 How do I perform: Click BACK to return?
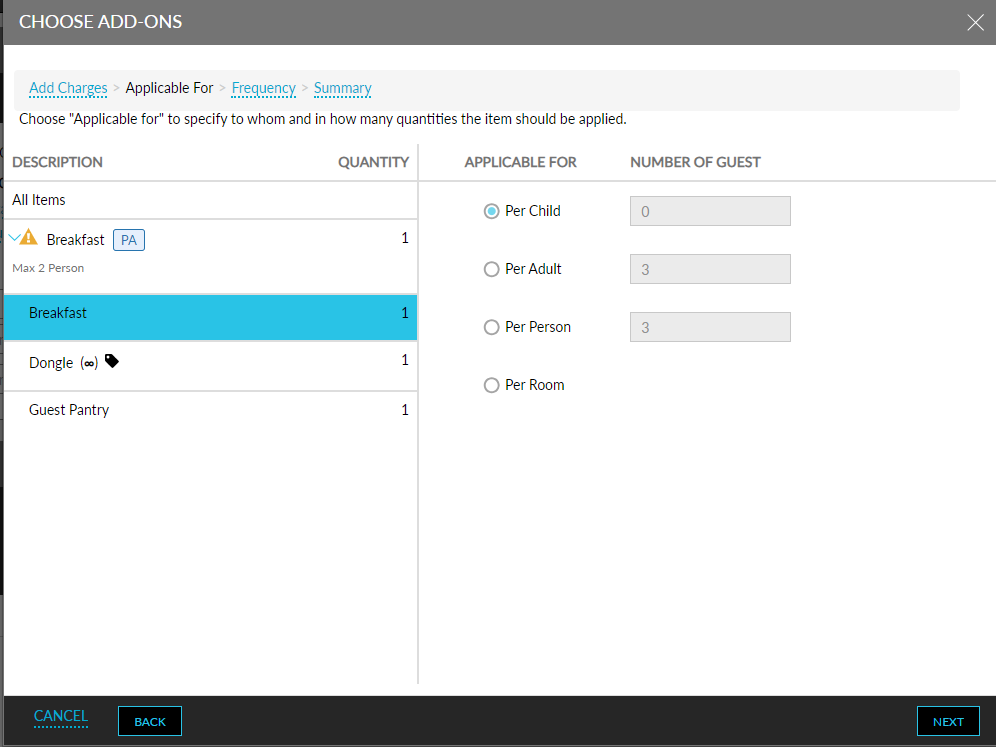pyautogui.click(x=149, y=720)
